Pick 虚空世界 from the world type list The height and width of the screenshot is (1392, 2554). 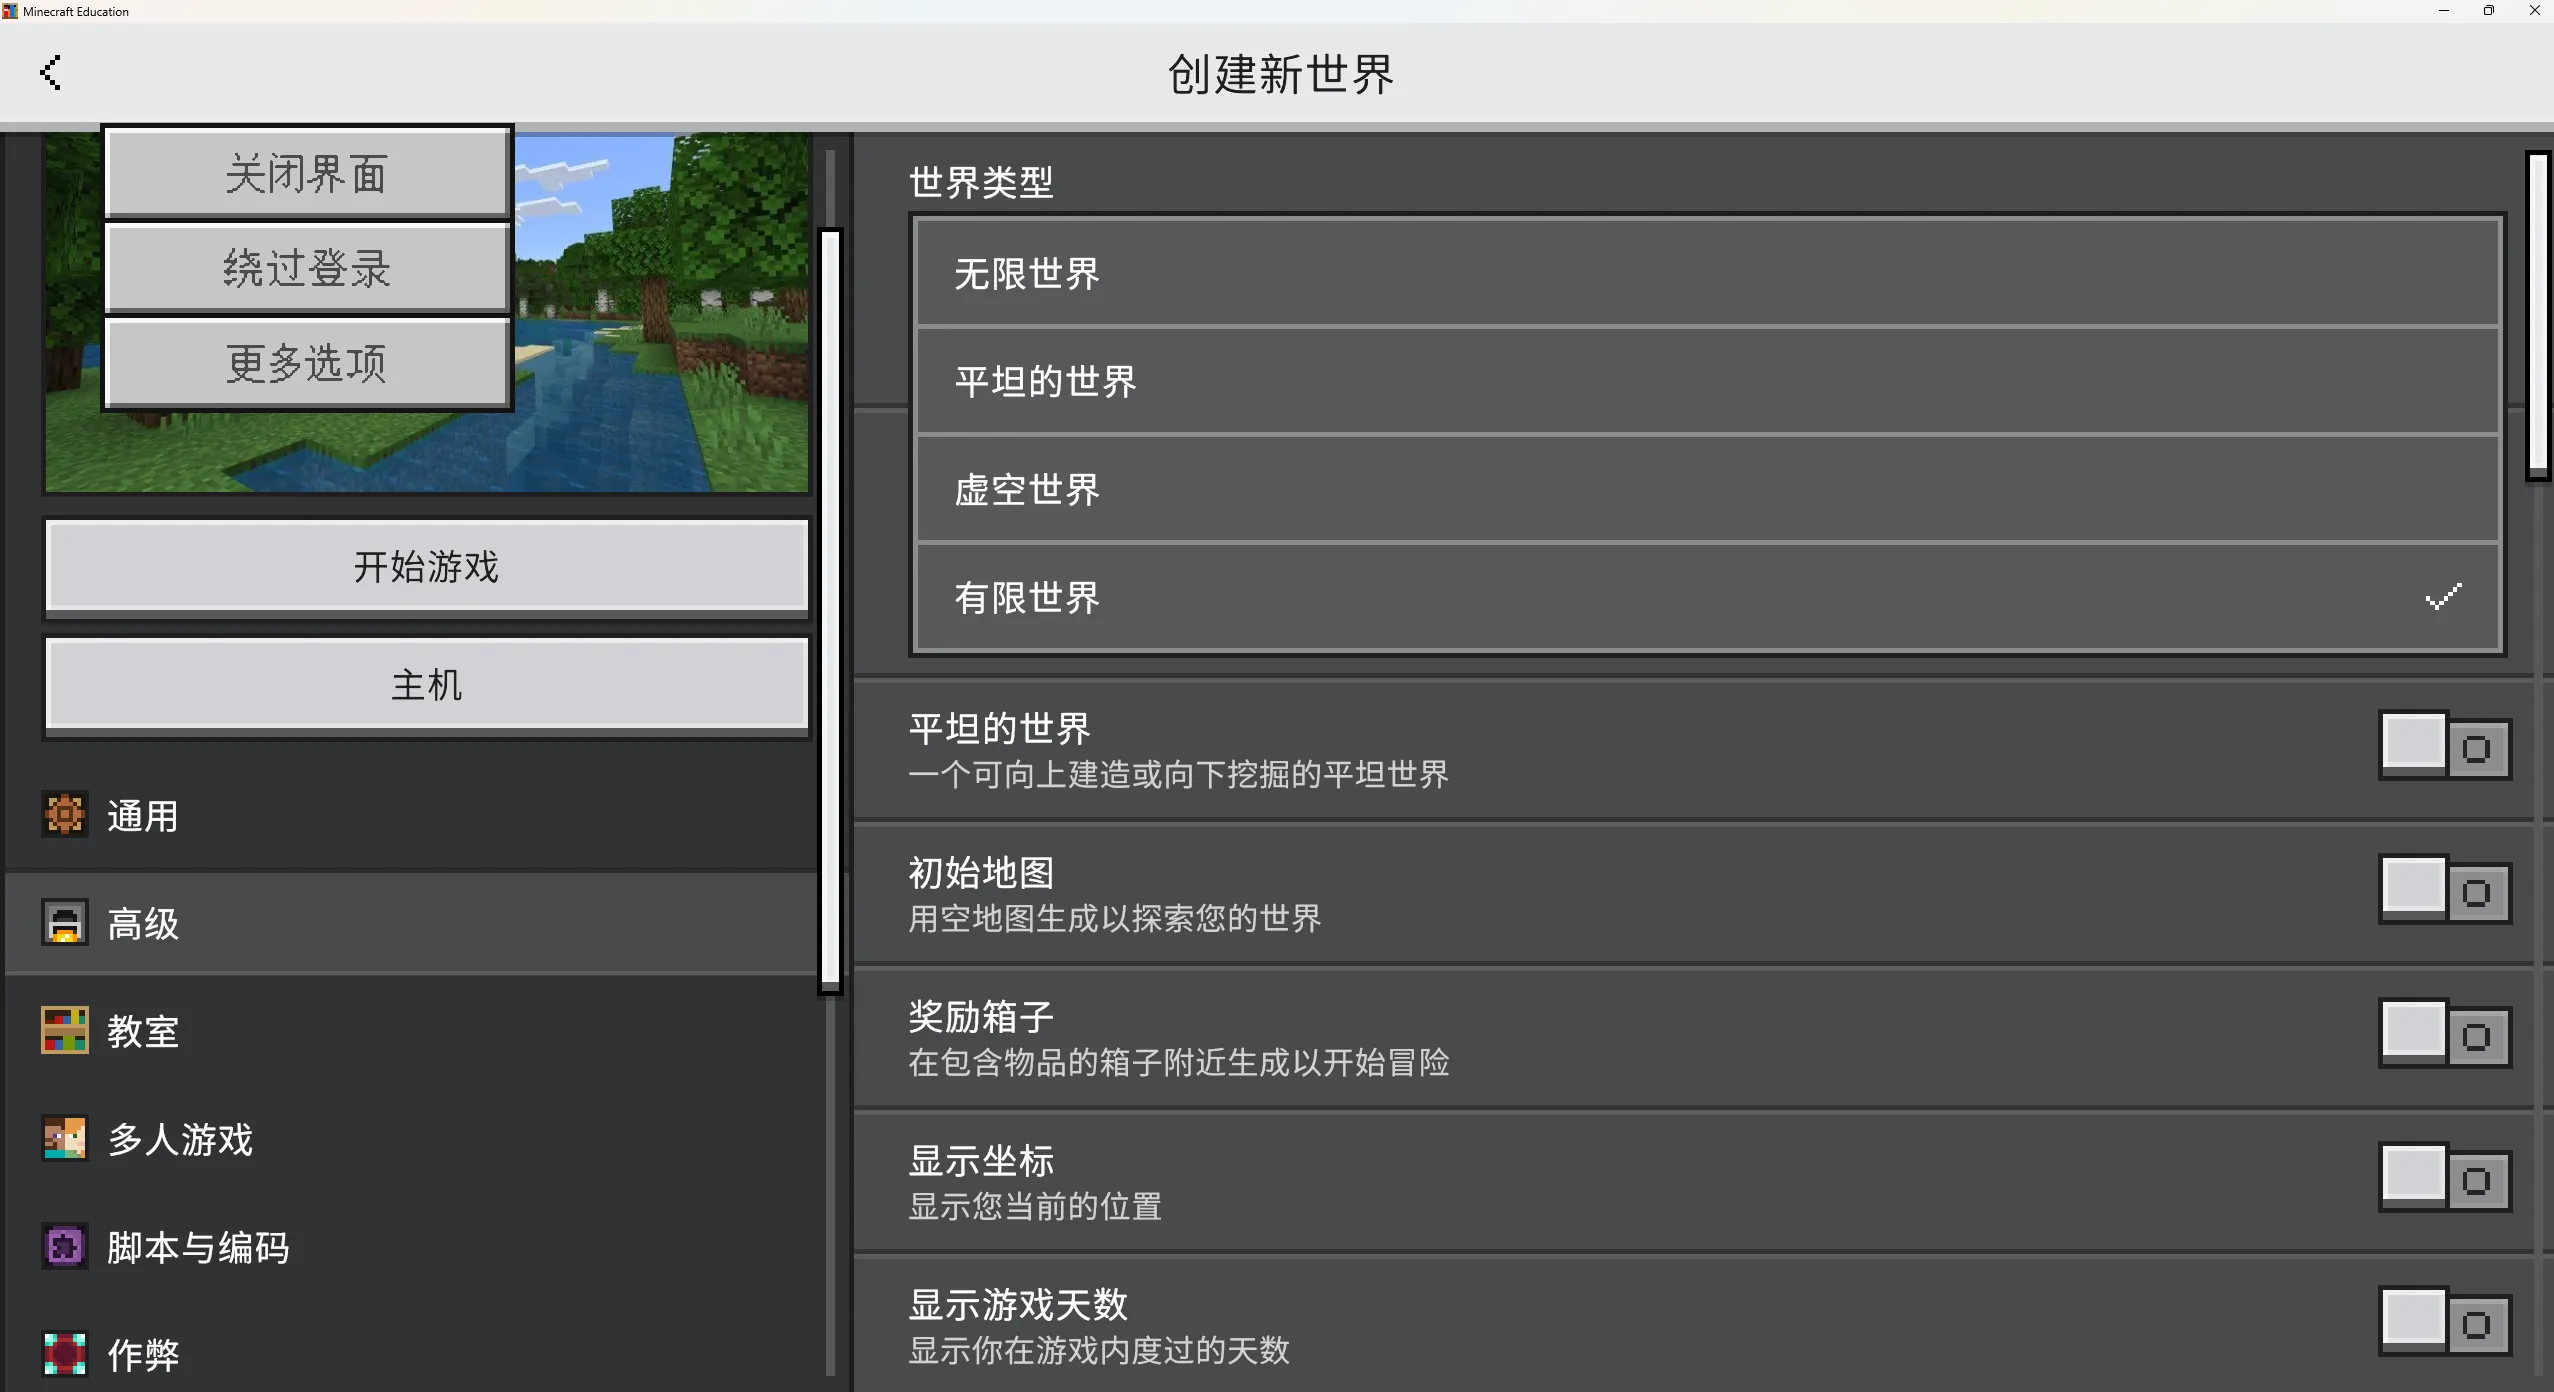(x=1707, y=489)
